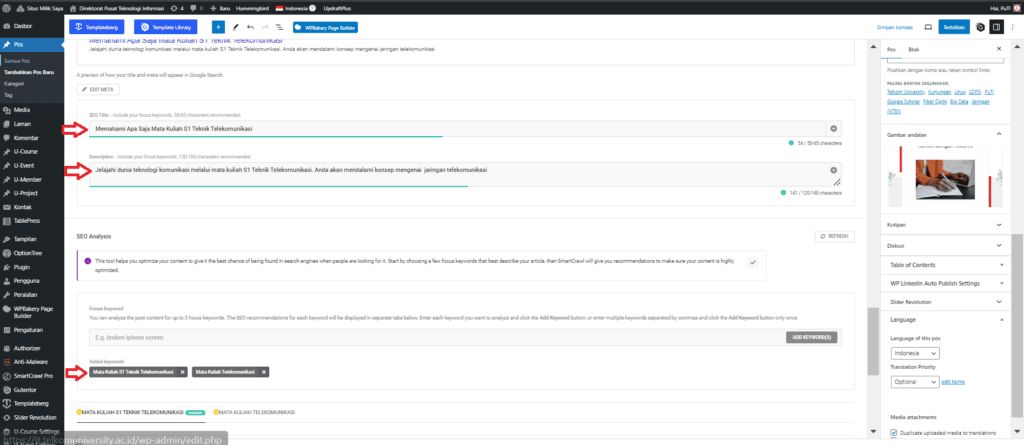Open SmartCrawl Pro in the admin sidebar
1024x445 pixels.
32,376
